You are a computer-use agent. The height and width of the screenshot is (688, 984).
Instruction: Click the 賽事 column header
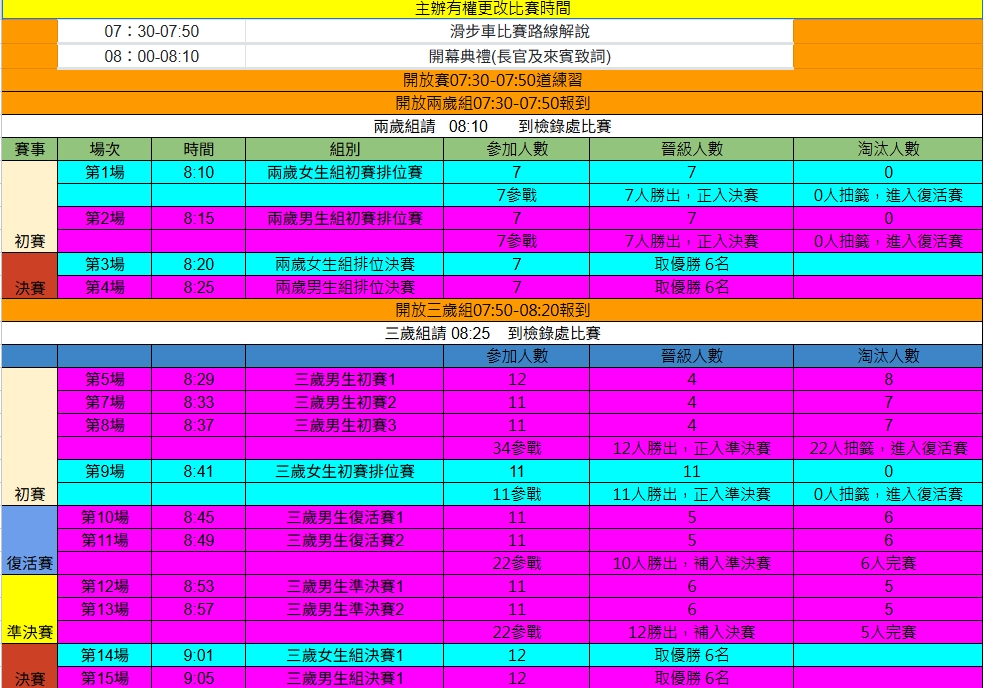click(x=29, y=149)
